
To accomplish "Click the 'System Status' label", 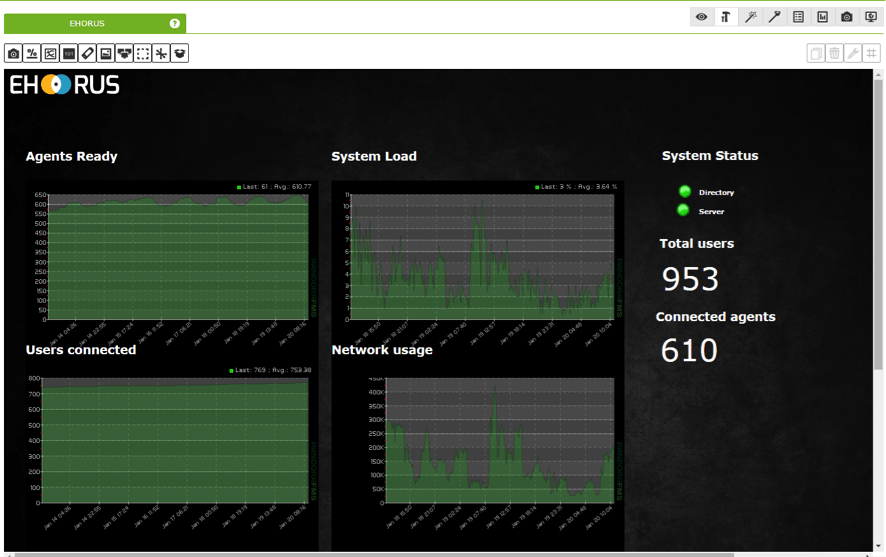I will (710, 156).
